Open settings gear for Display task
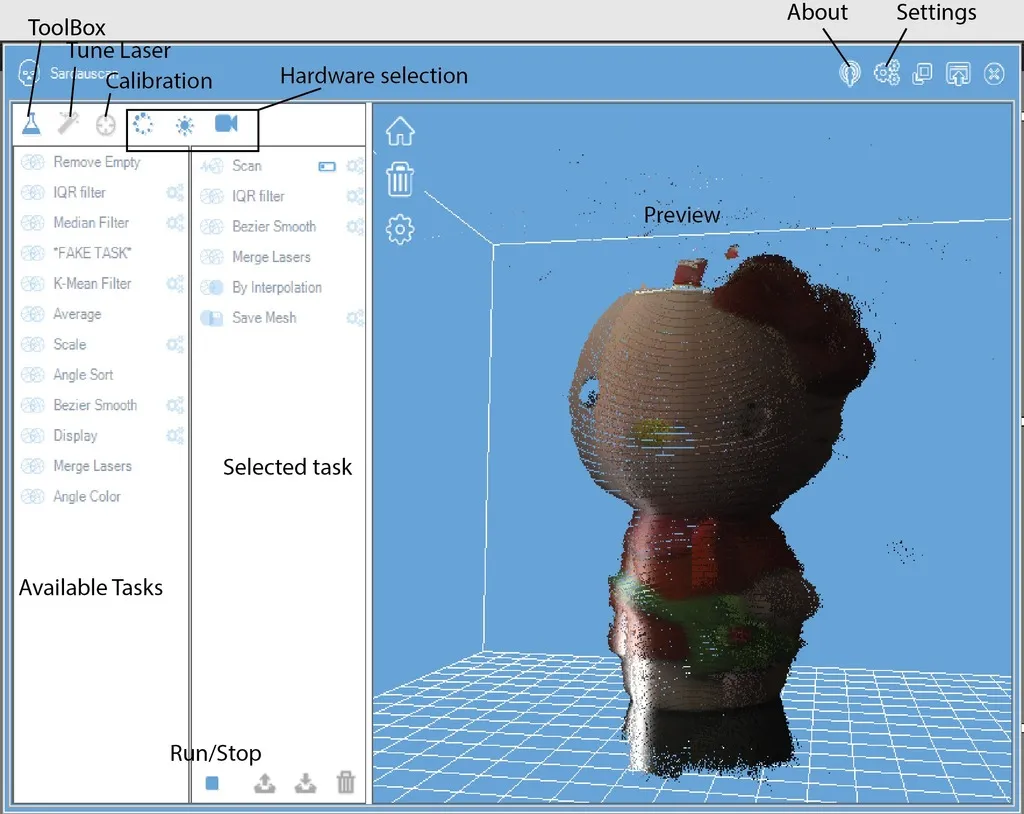Image resolution: width=1024 pixels, height=814 pixels. tap(174, 435)
